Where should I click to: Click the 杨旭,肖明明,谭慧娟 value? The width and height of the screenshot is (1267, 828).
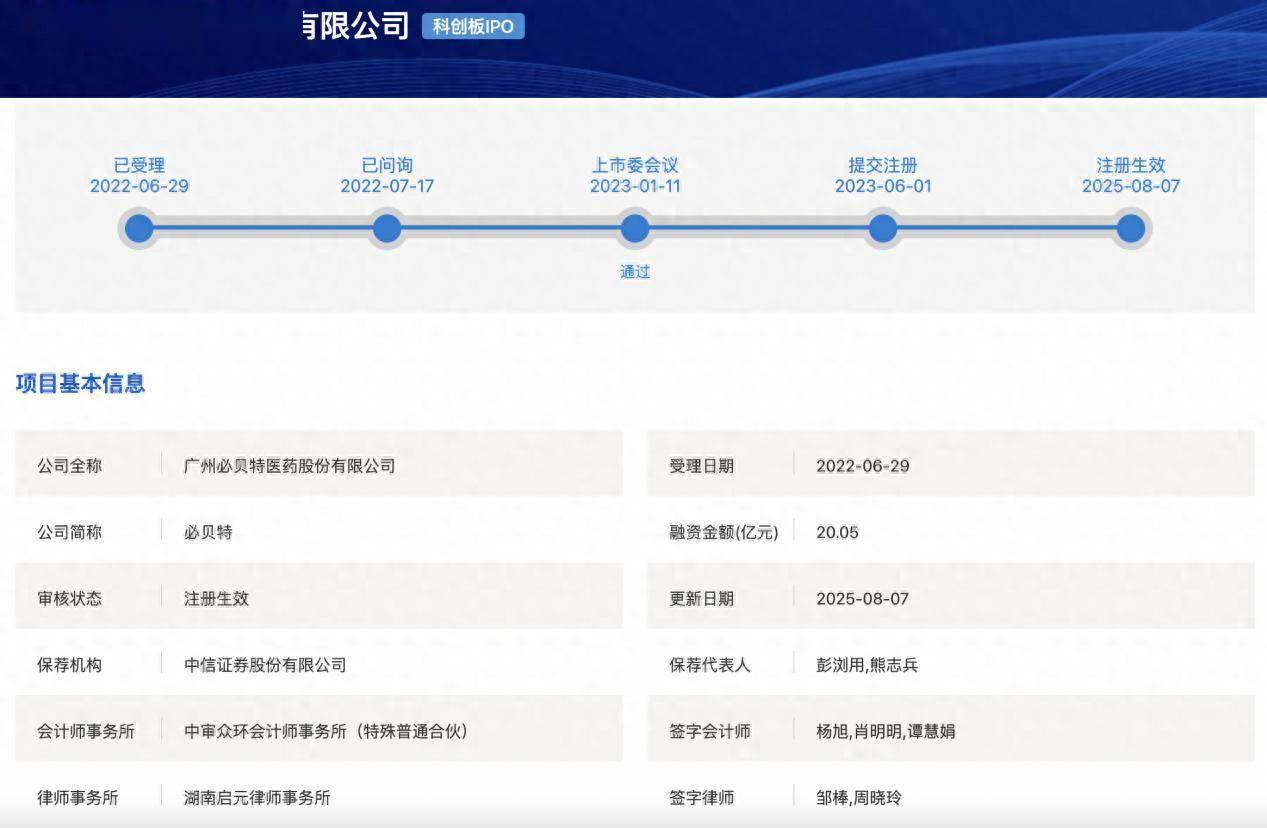tap(885, 731)
